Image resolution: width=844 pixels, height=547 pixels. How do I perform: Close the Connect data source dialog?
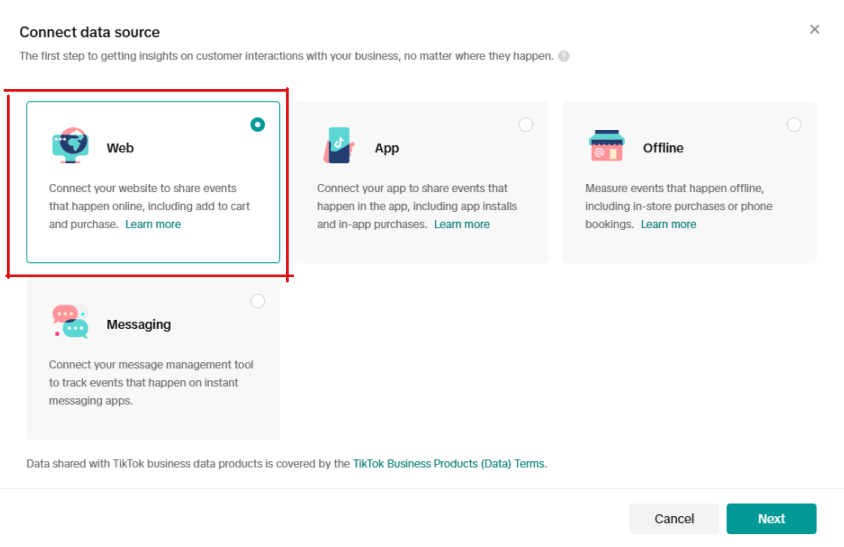click(x=814, y=30)
